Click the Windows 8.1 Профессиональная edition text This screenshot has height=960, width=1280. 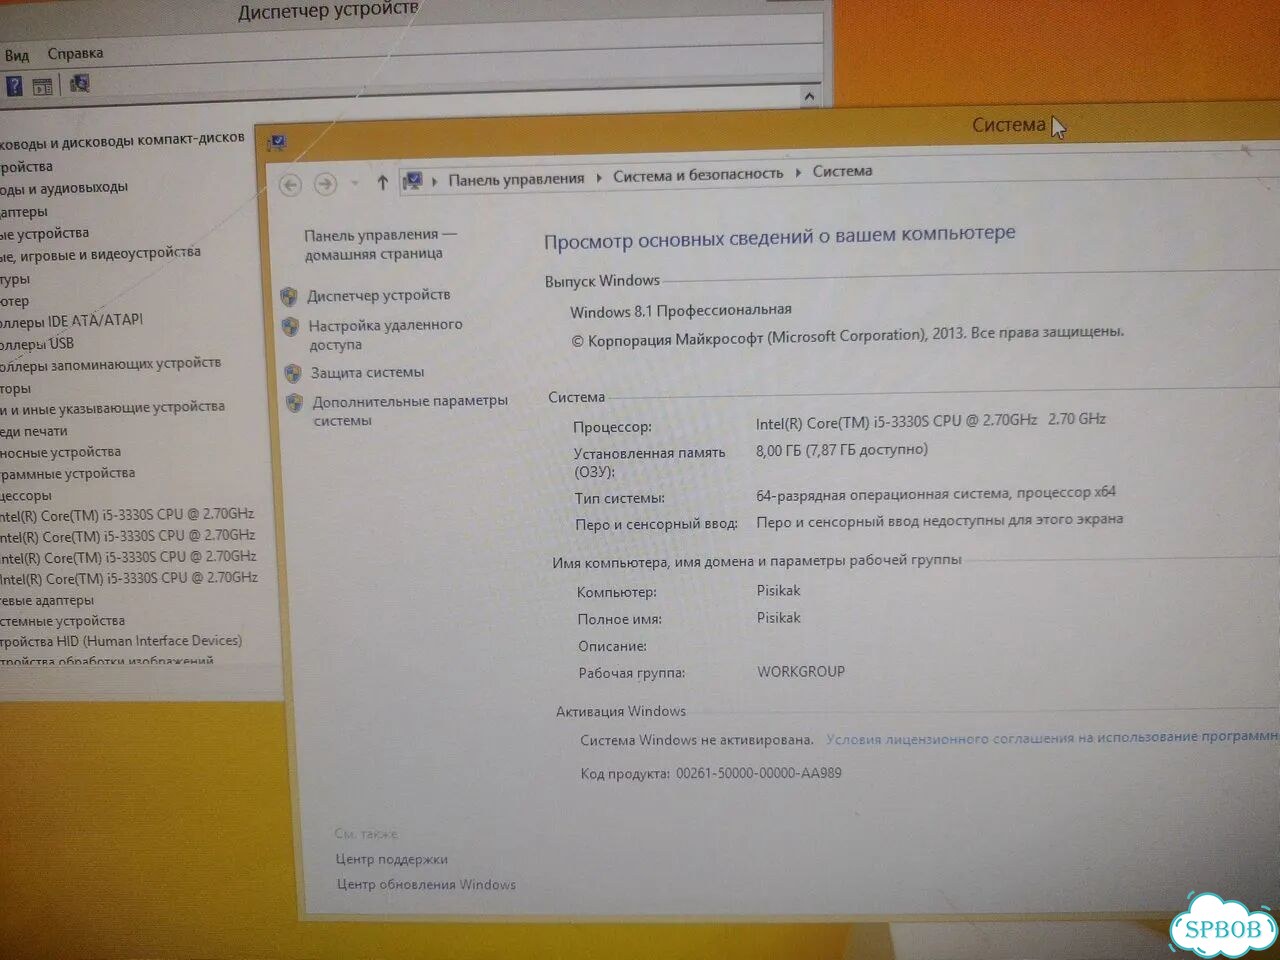pyautogui.click(x=680, y=311)
